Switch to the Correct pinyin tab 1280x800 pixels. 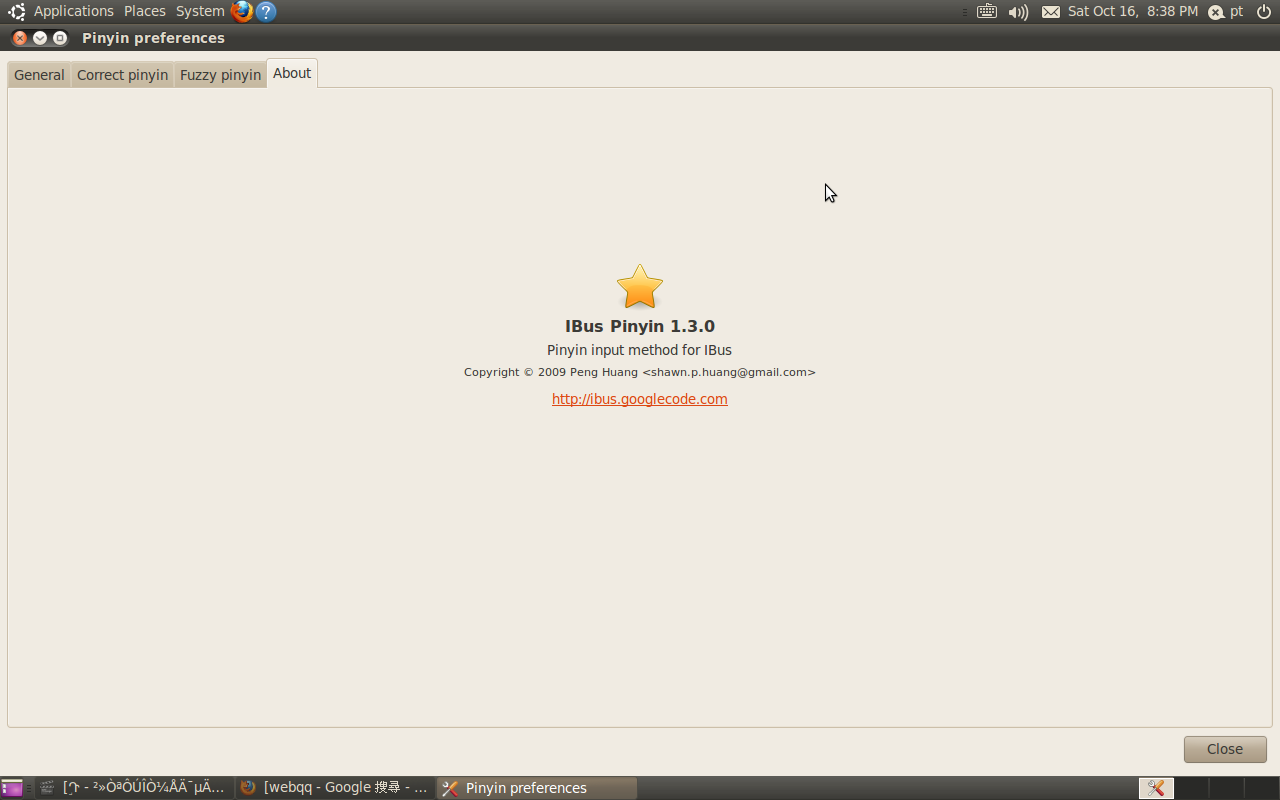click(122, 75)
